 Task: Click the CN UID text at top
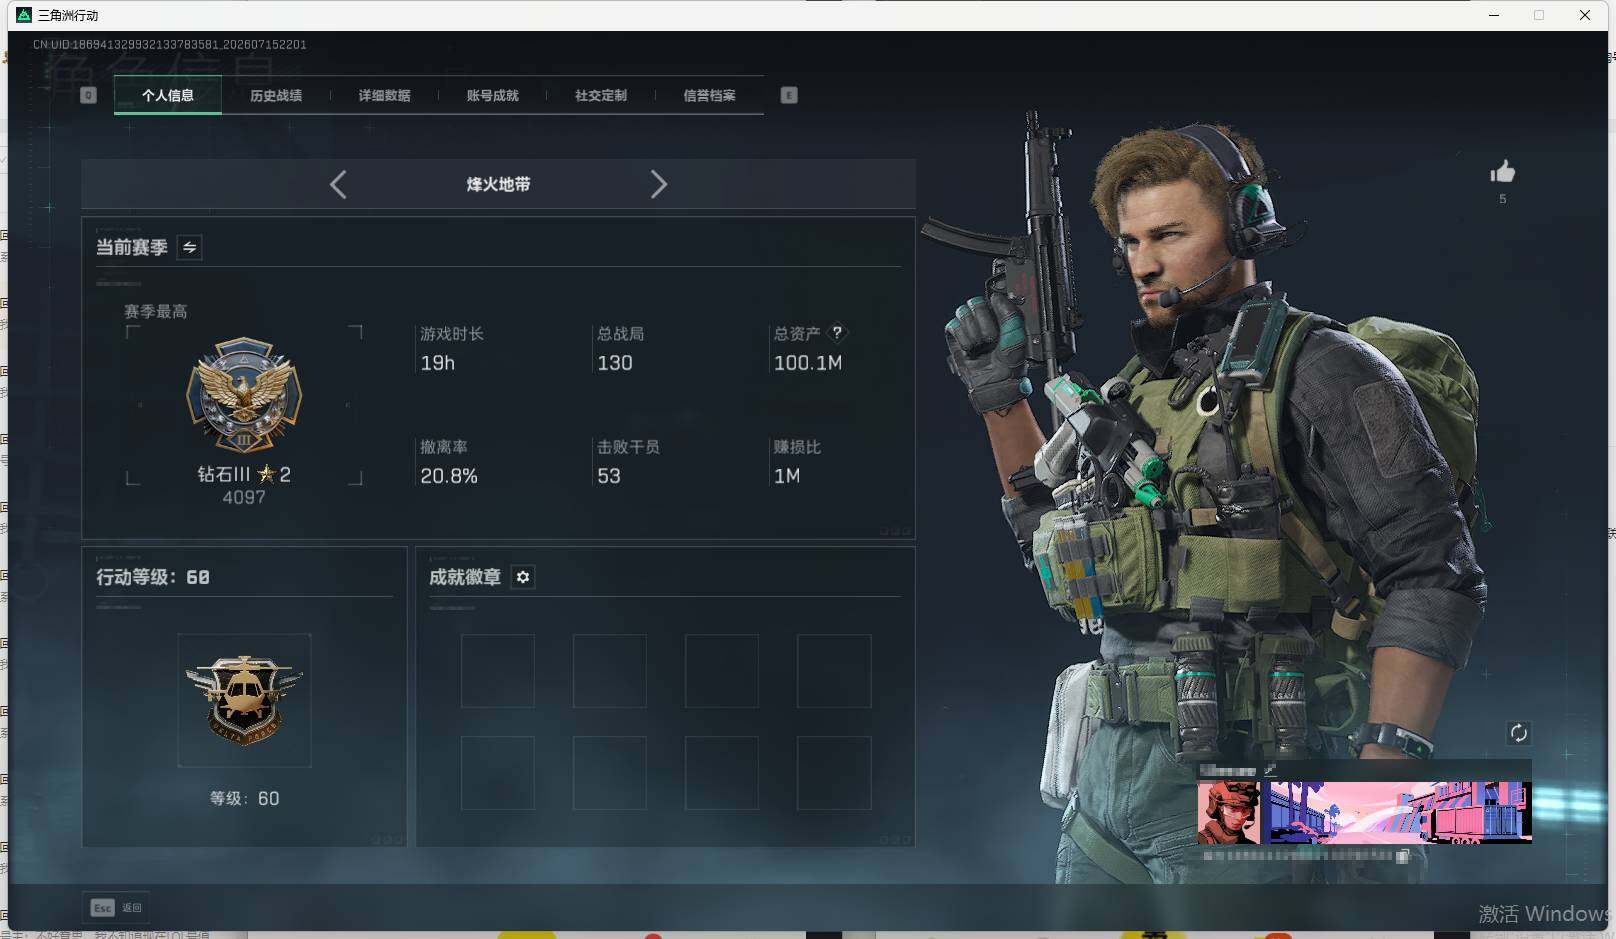coord(169,44)
